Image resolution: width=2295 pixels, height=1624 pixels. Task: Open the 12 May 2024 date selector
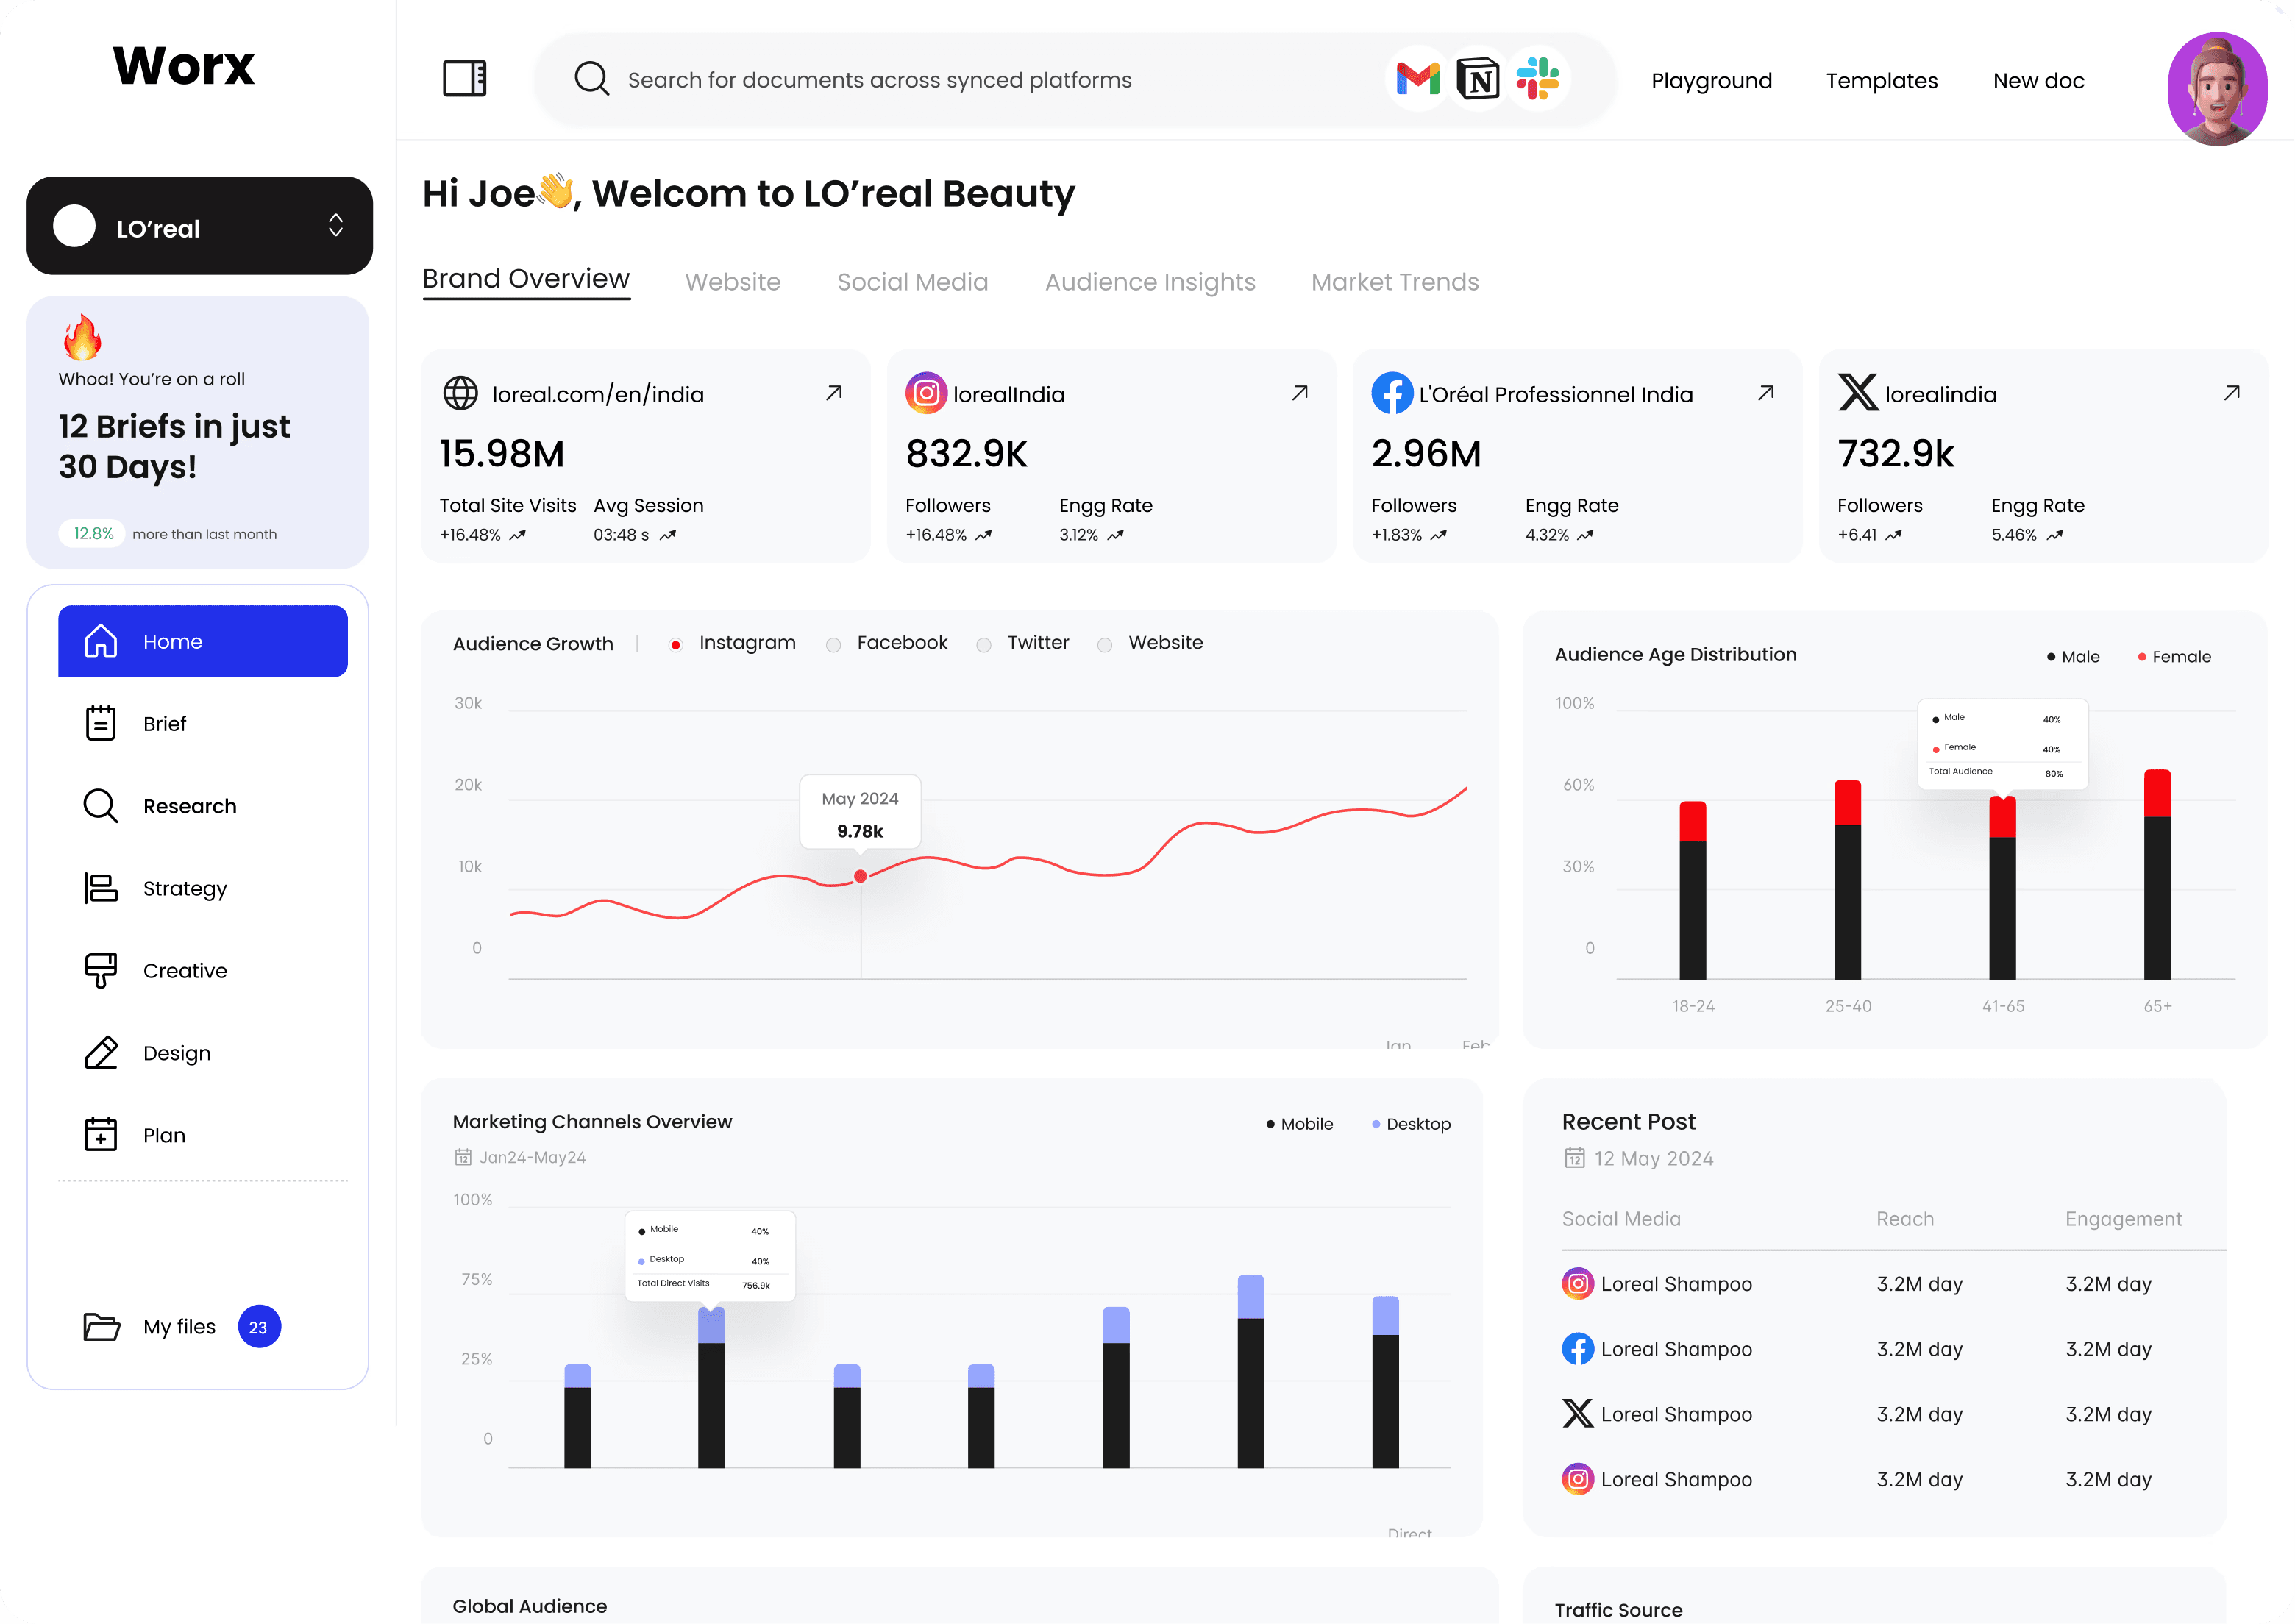tap(1638, 1158)
